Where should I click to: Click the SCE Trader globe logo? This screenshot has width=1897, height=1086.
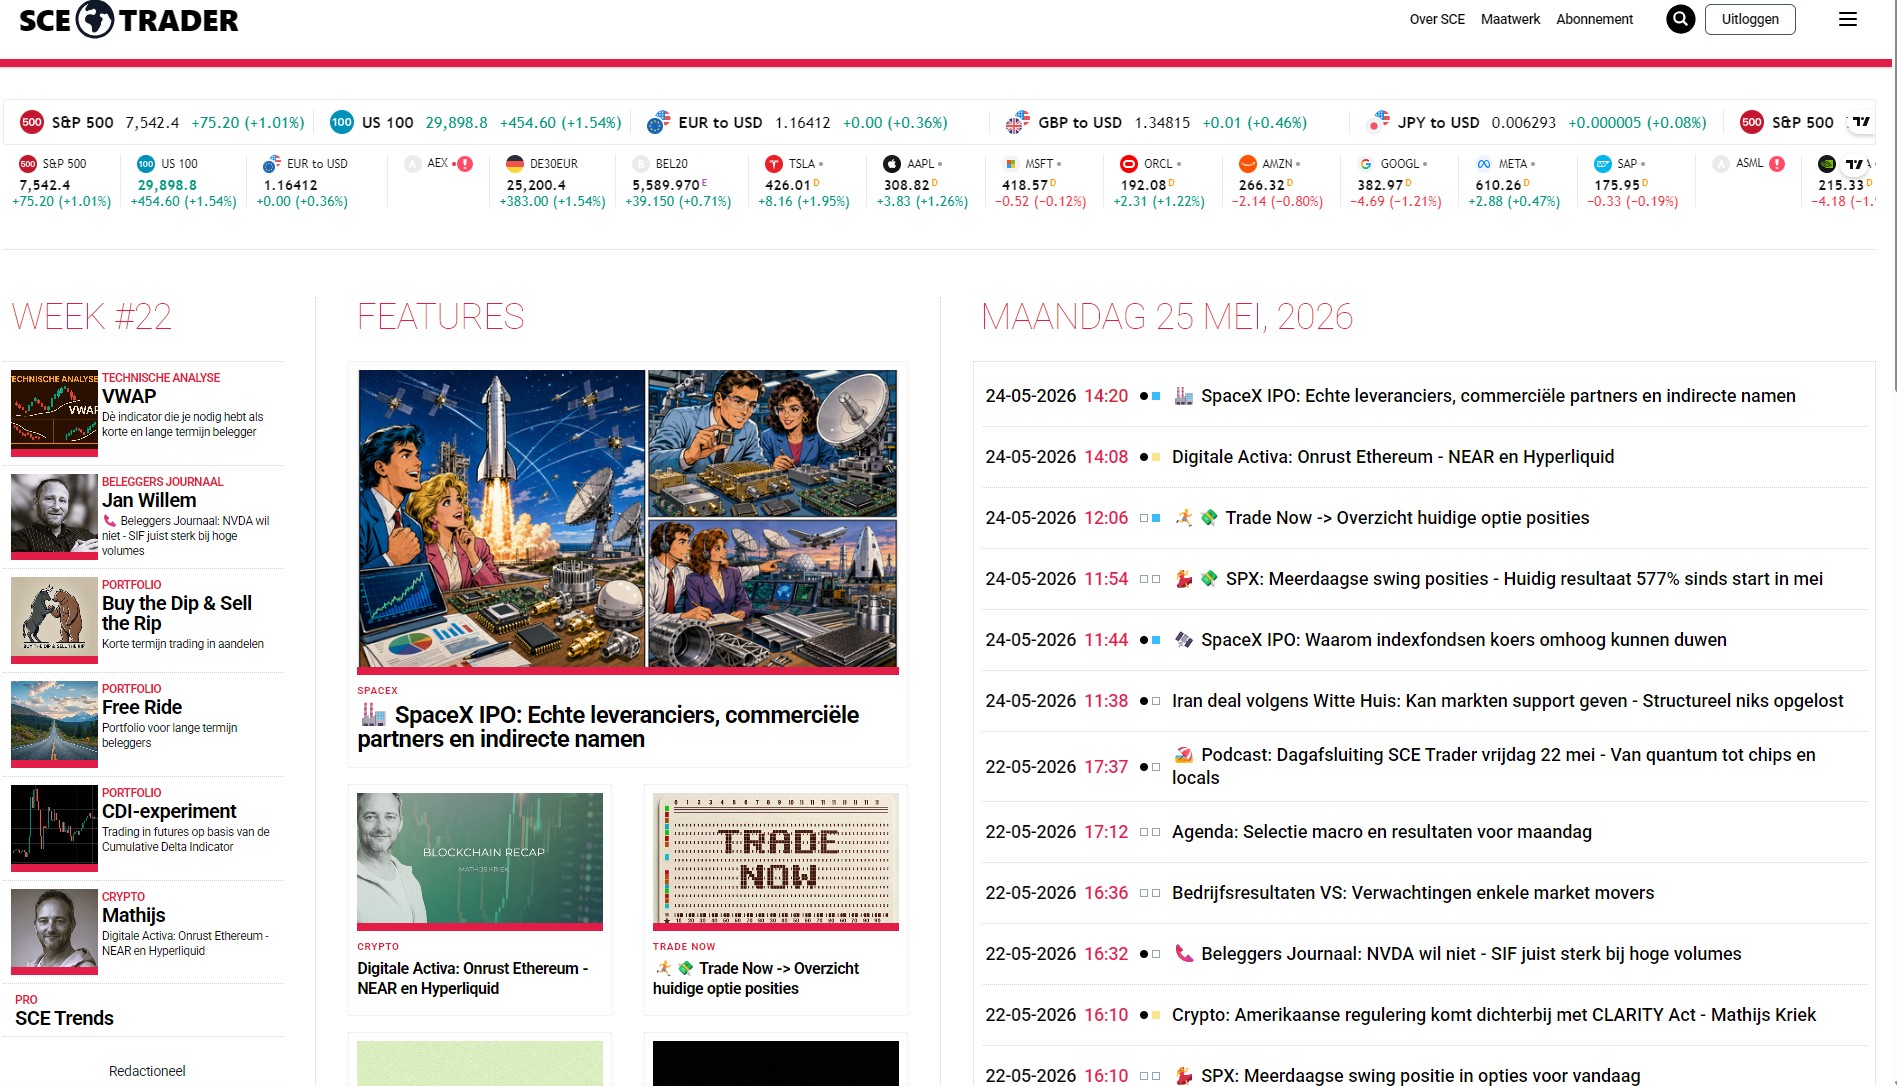coord(95,19)
